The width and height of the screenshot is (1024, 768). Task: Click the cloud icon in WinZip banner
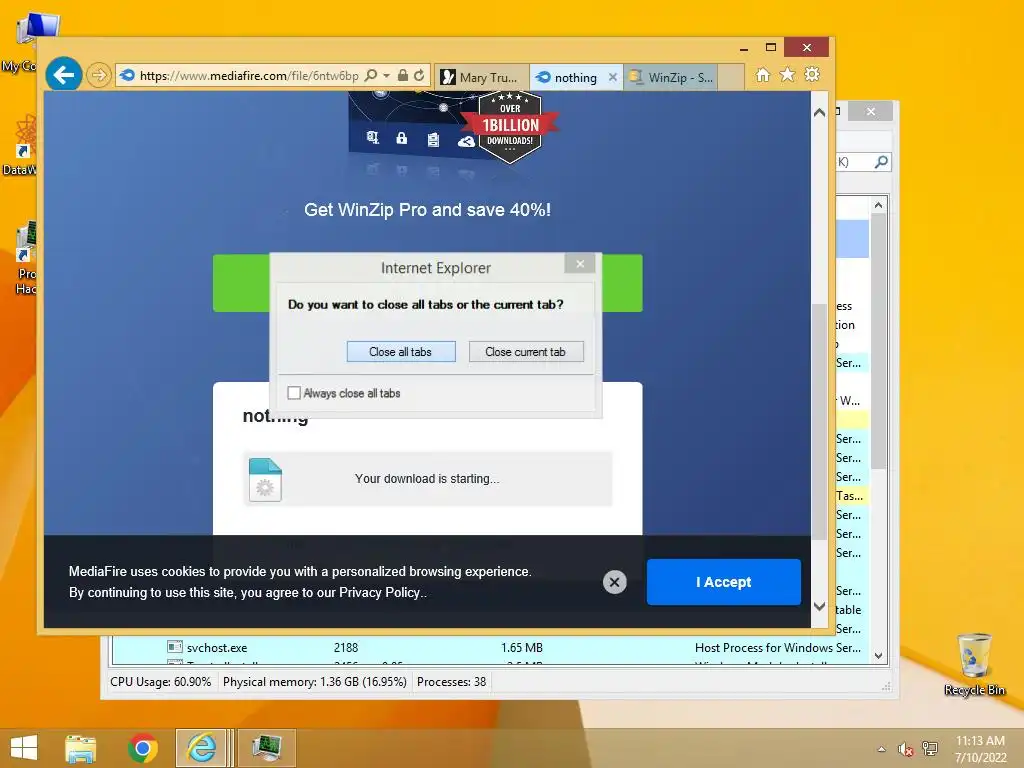pyautogui.click(x=465, y=141)
